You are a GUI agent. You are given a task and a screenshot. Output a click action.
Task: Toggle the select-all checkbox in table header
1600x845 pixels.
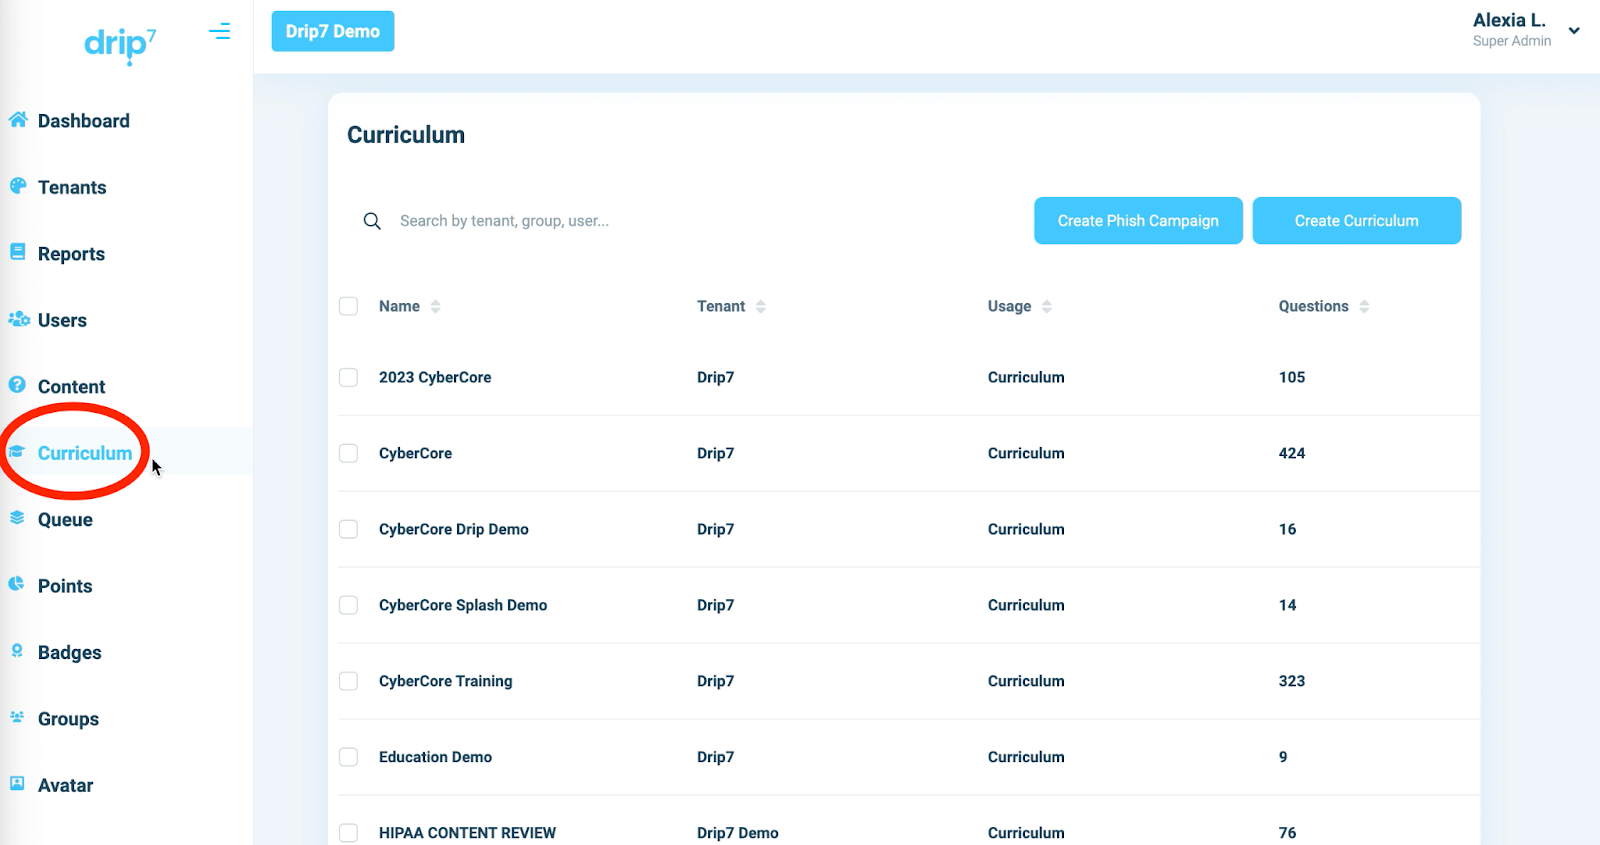tap(349, 306)
